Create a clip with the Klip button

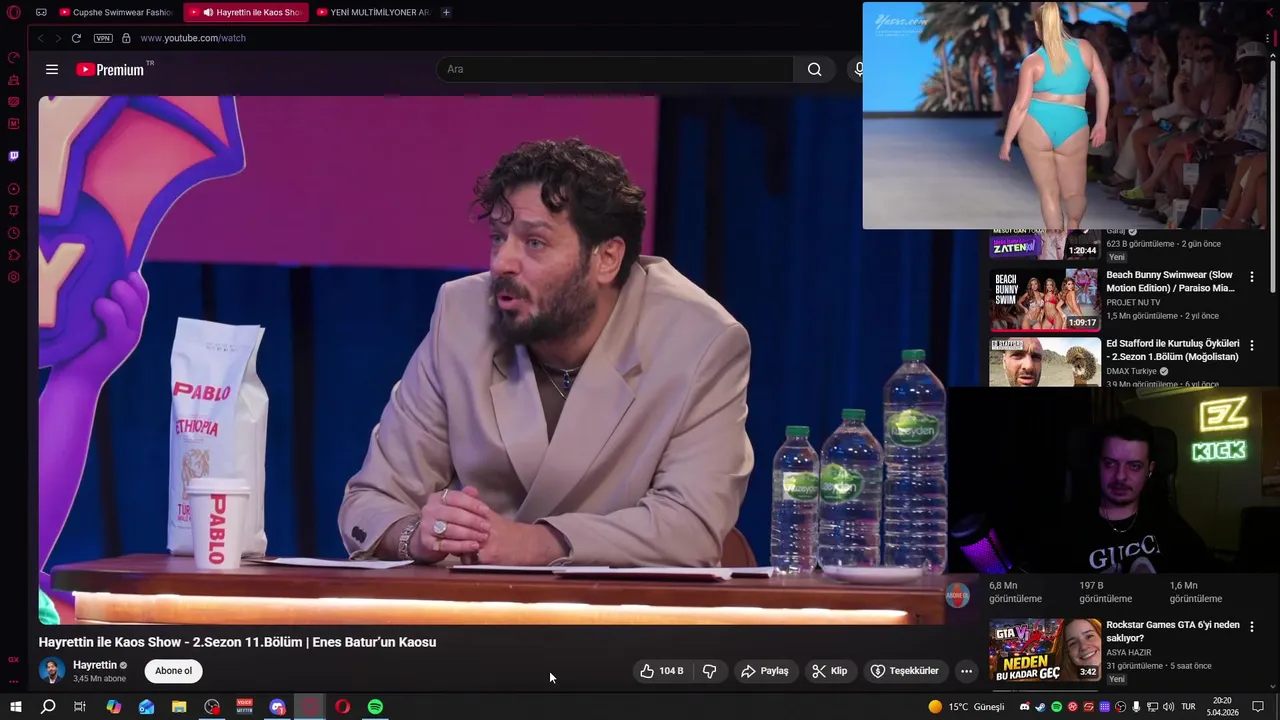(830, 671)
